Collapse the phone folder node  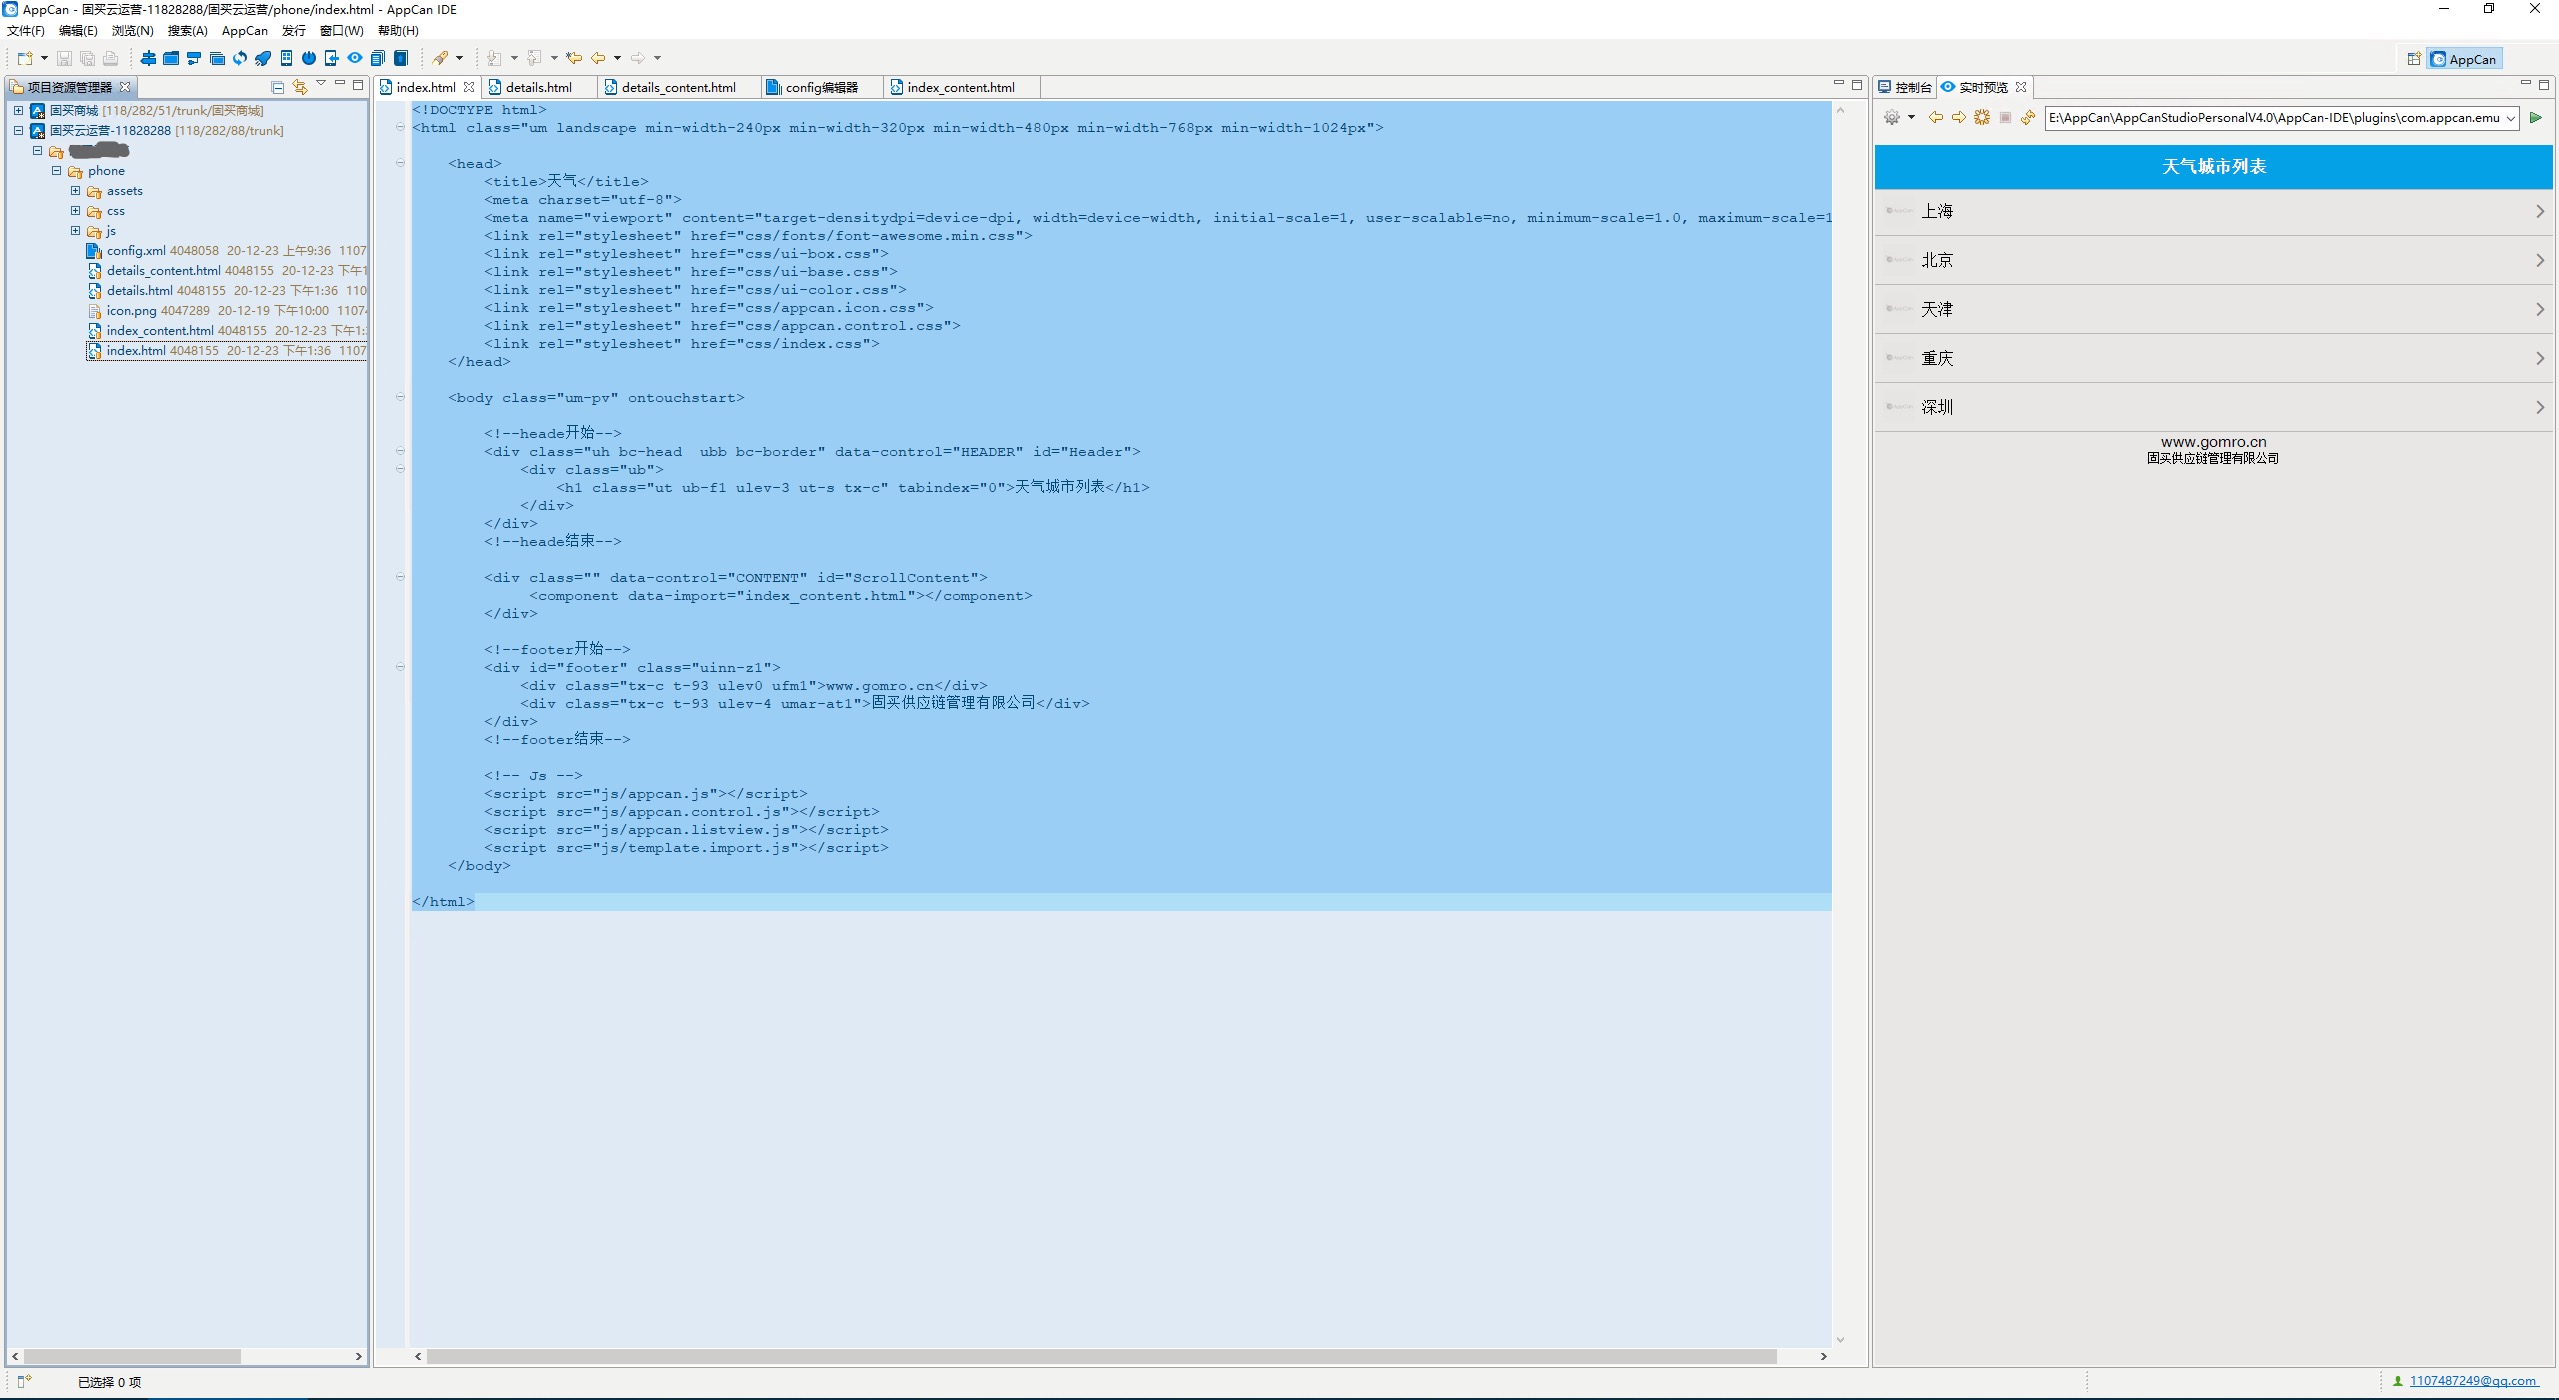(57, 171)
